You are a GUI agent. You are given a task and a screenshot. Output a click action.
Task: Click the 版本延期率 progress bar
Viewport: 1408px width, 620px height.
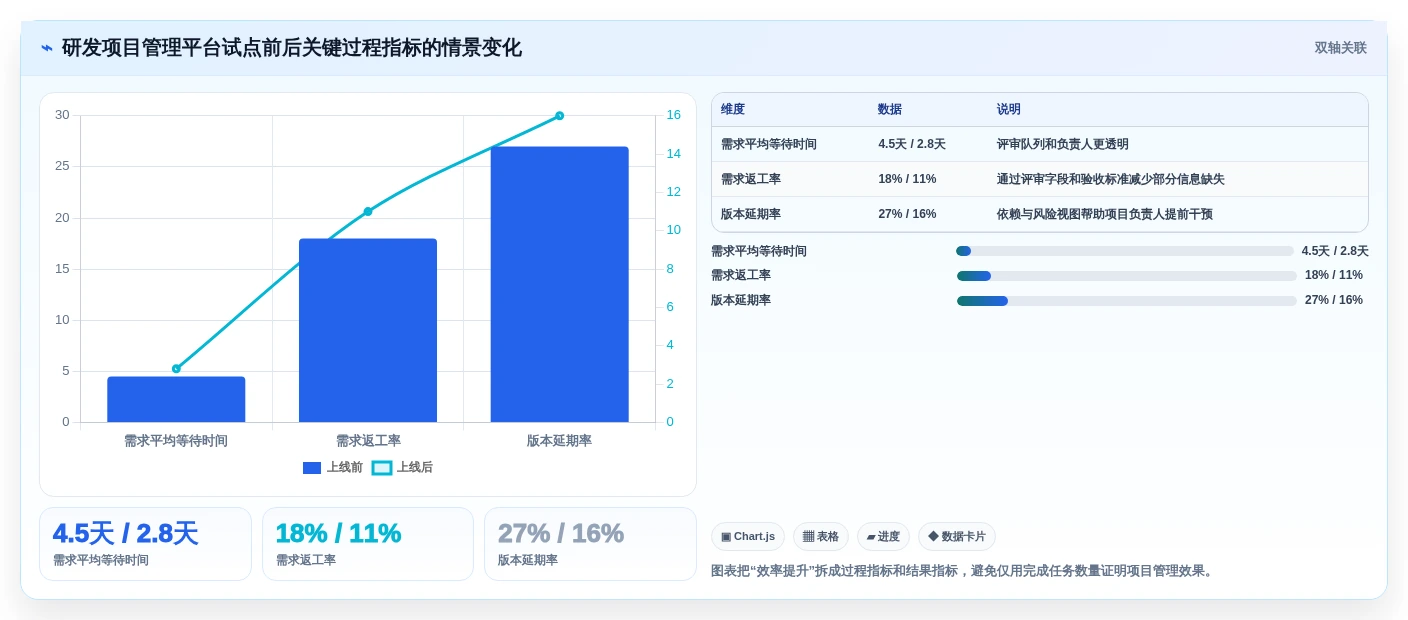[1127, 301]
